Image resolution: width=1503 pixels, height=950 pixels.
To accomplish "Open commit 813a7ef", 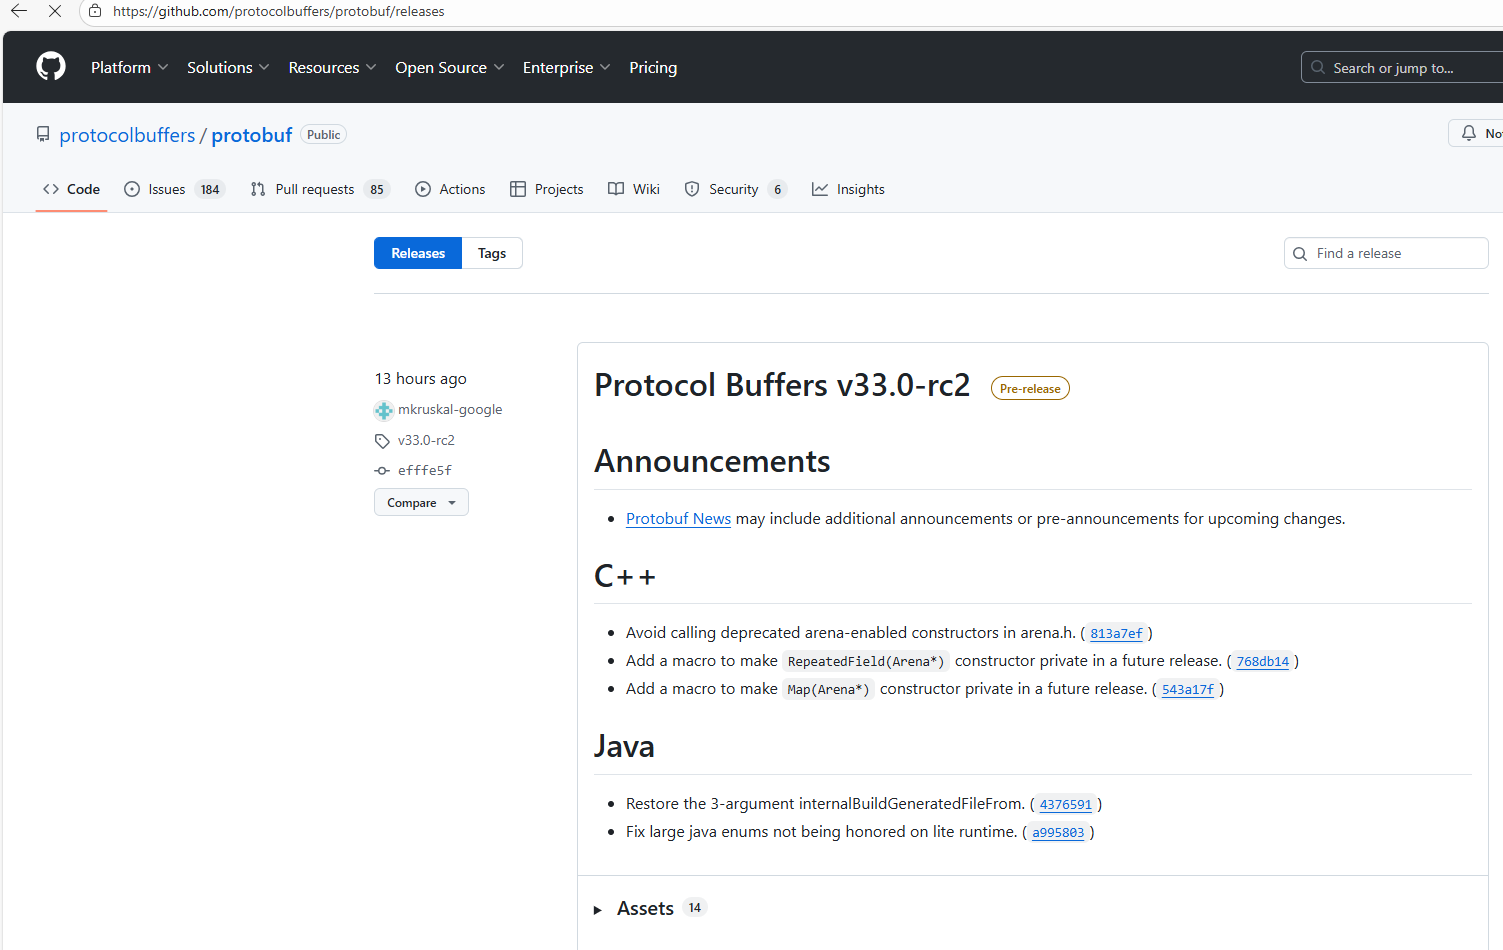I will click(x=1116, y=633).
